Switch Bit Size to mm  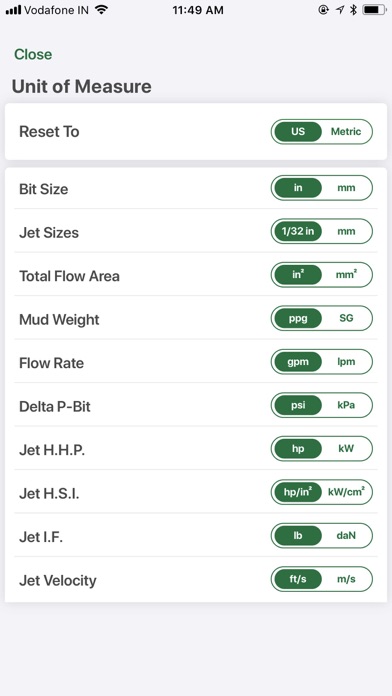(x=346, y=188)
